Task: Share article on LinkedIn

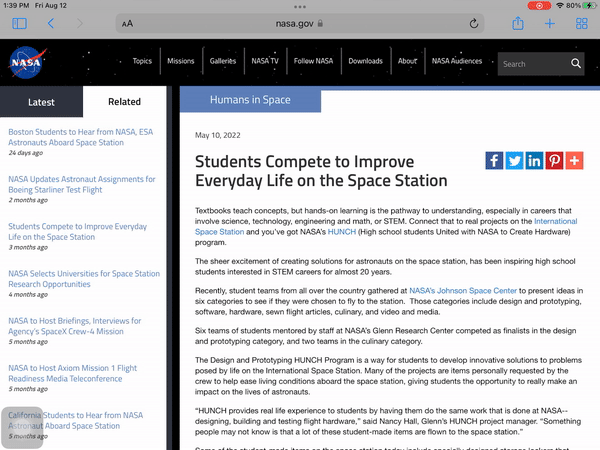Action: tap(534, 161)
